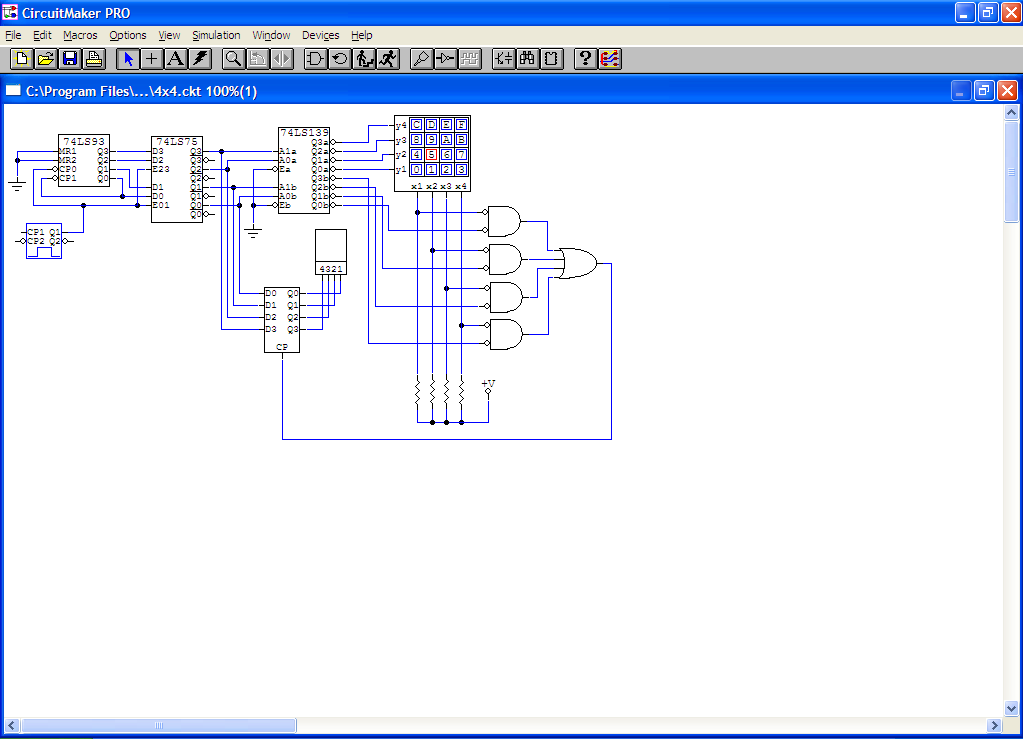1023x739 pixels.
Task: Open Find with the binoculars icon
Action: pyautogui.click(x=527, y=58)
